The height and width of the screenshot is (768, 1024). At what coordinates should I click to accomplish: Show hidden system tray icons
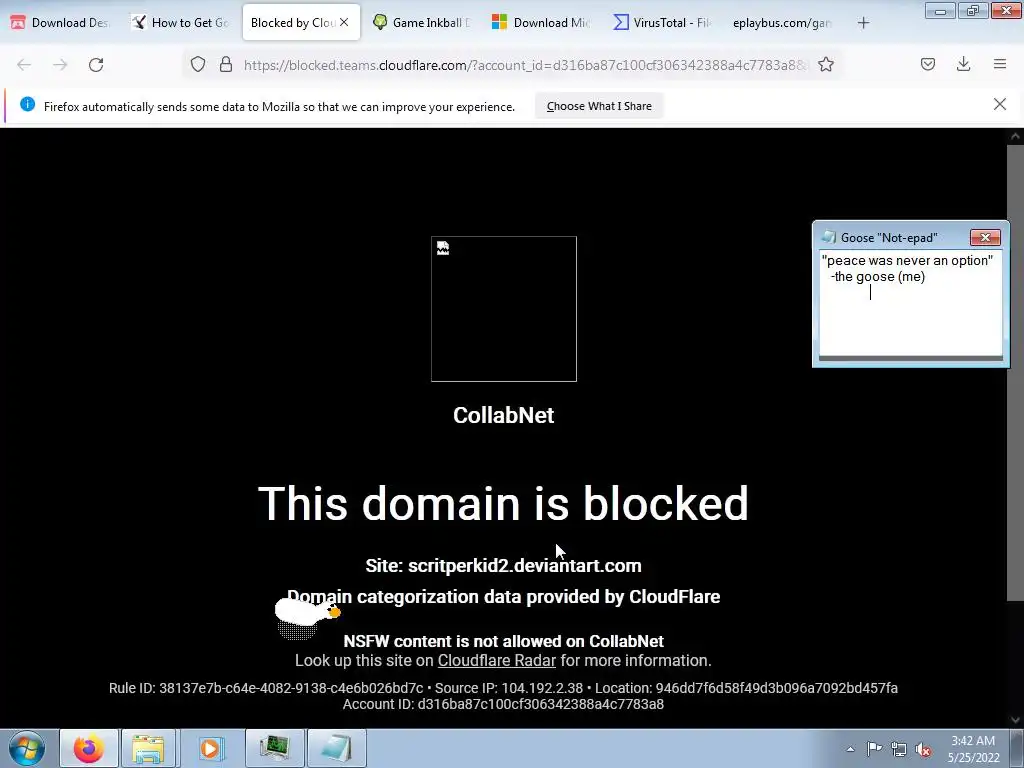click(850, 749)
